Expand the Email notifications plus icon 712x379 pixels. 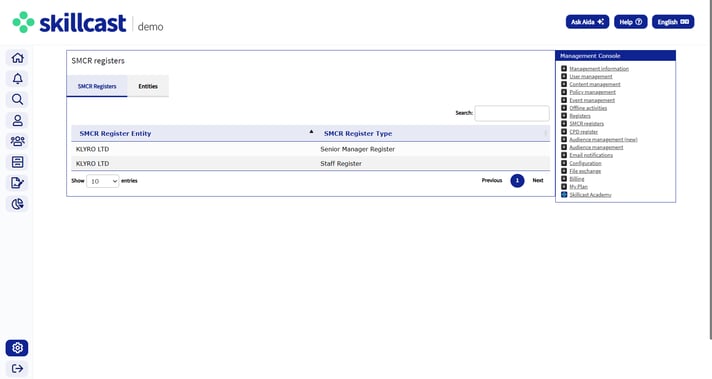(x=564, y=155)
